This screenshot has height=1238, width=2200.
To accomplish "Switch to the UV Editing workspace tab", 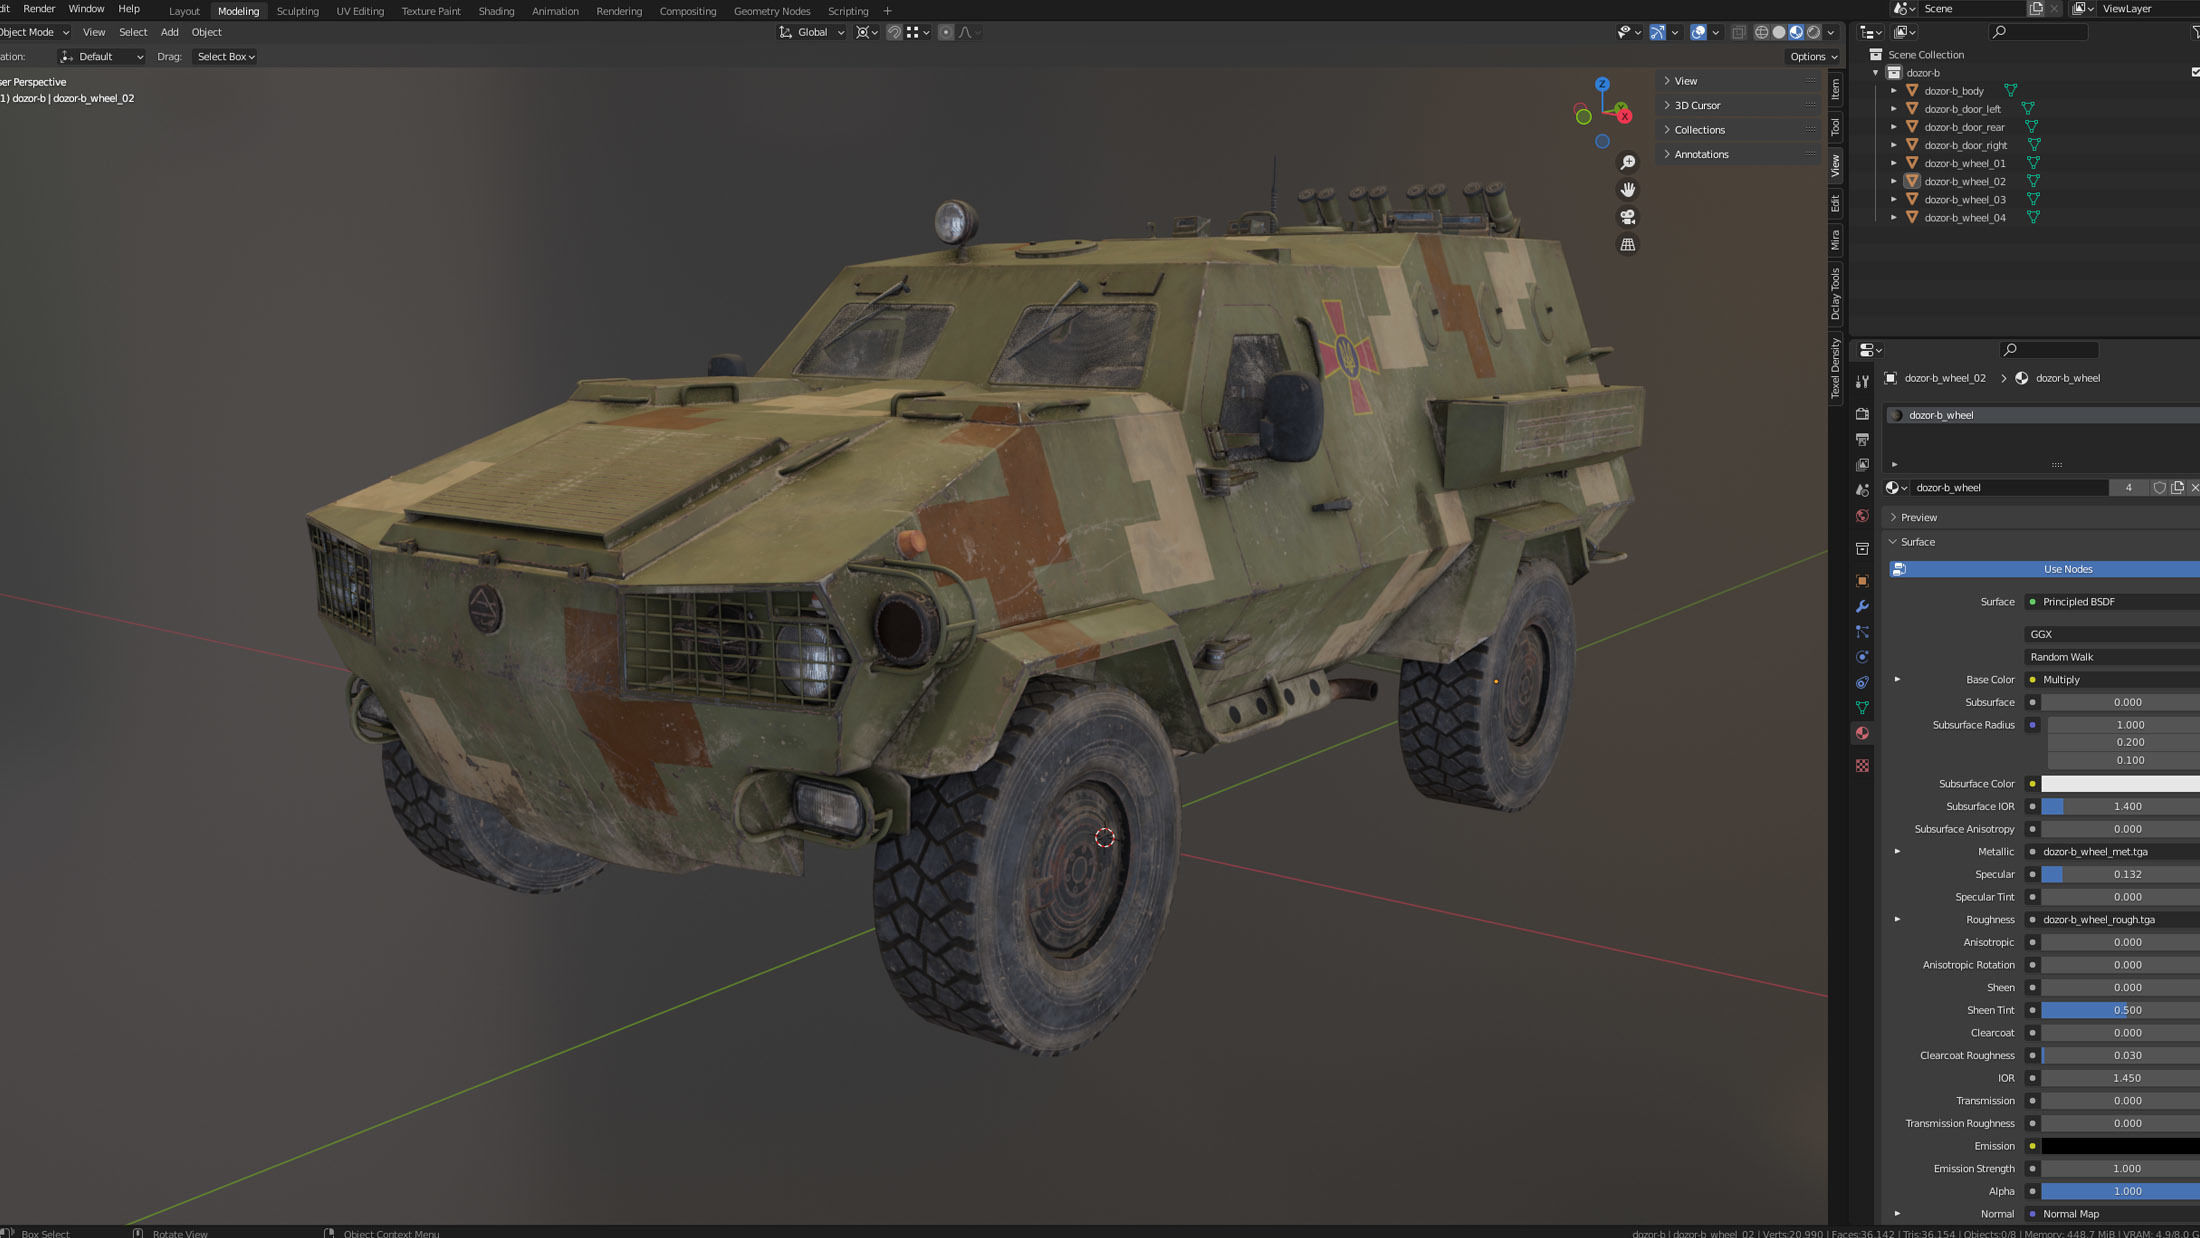I will click(x=360, y=11).
